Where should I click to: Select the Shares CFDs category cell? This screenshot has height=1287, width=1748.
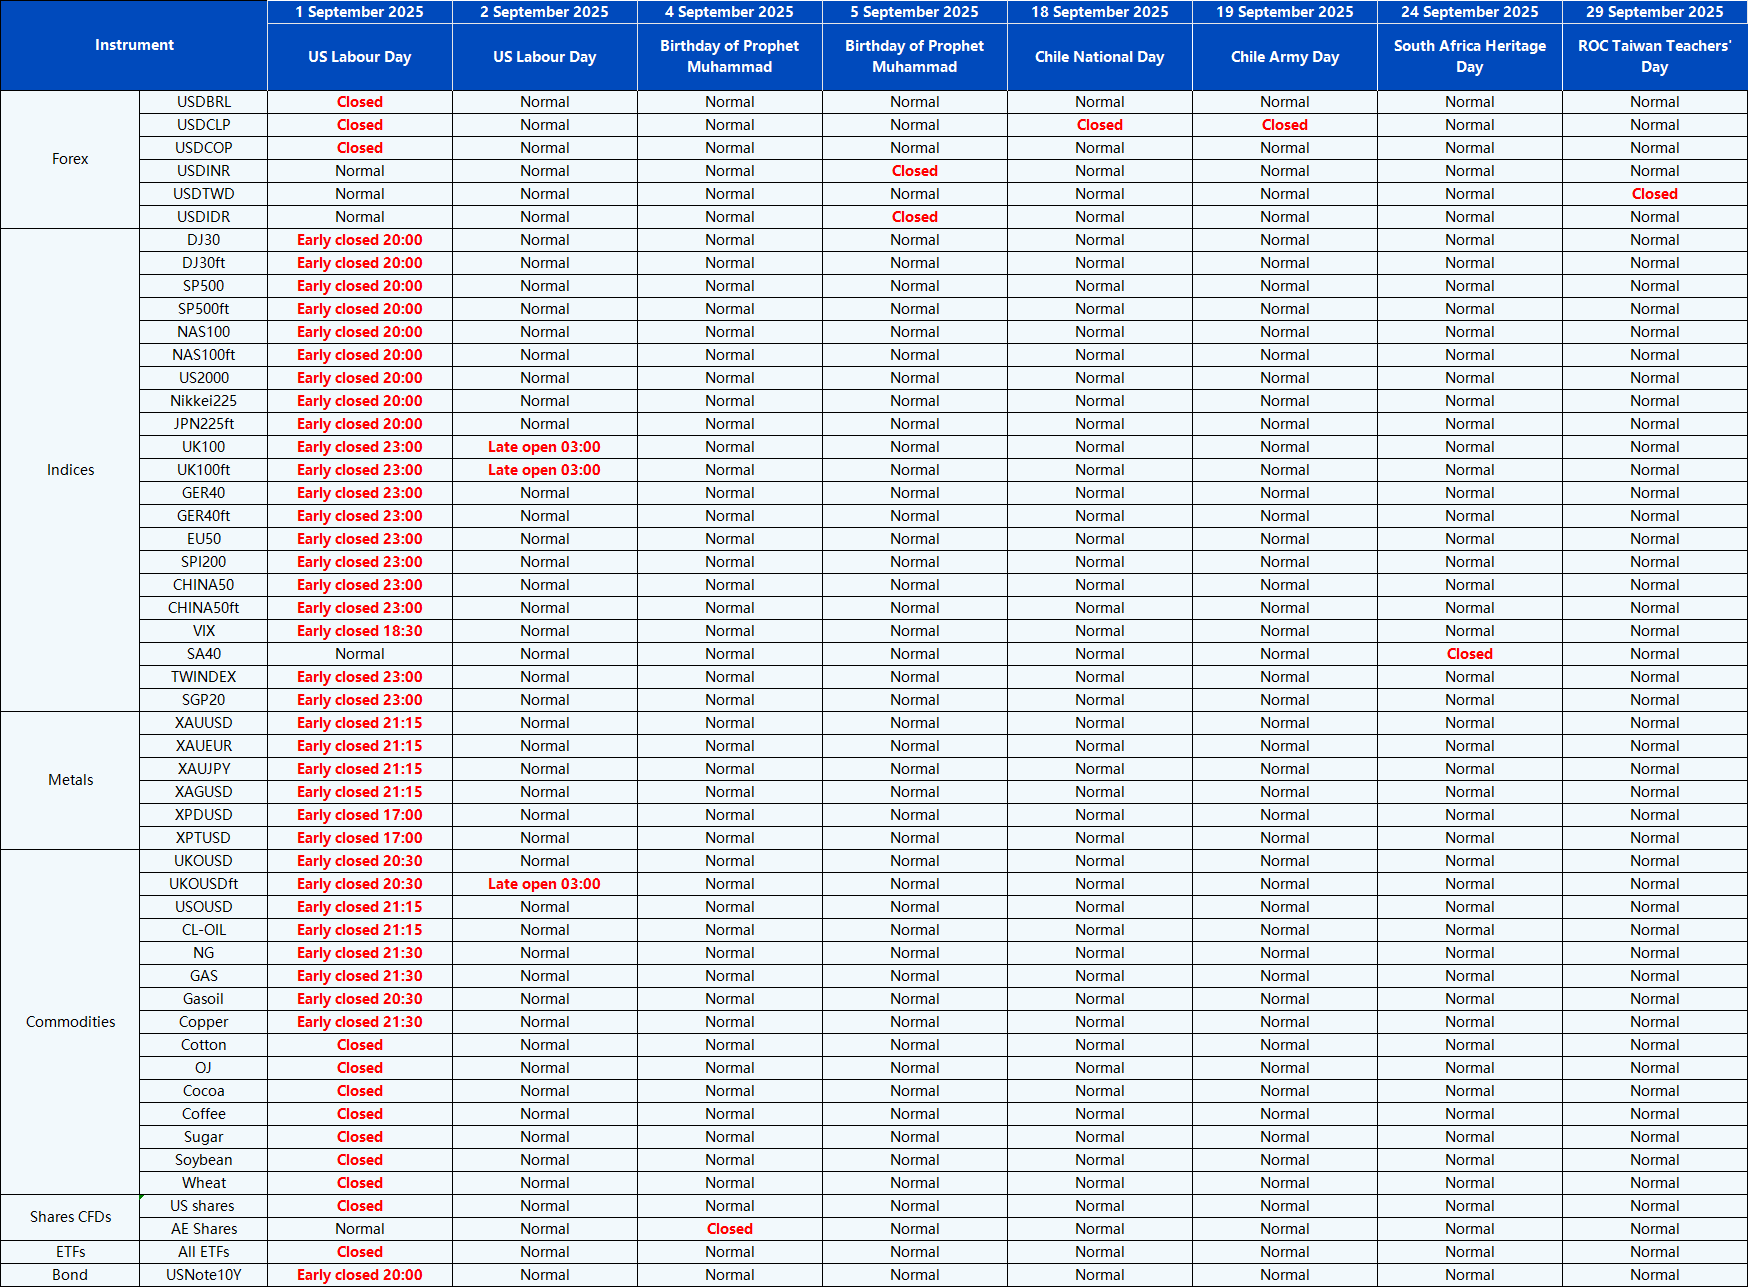tap(70, 1217)
